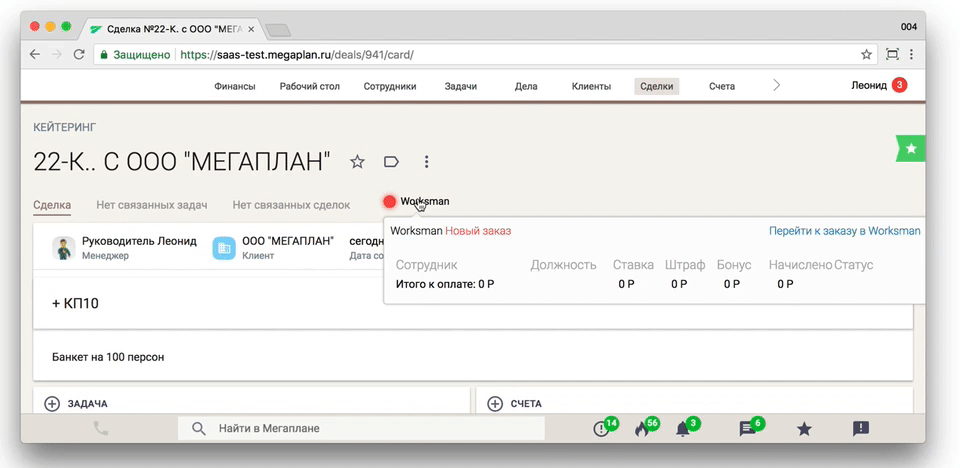This screenshot has height=468, width=960.
Task: Open Задачи section
Action: [x=460, y=86]
